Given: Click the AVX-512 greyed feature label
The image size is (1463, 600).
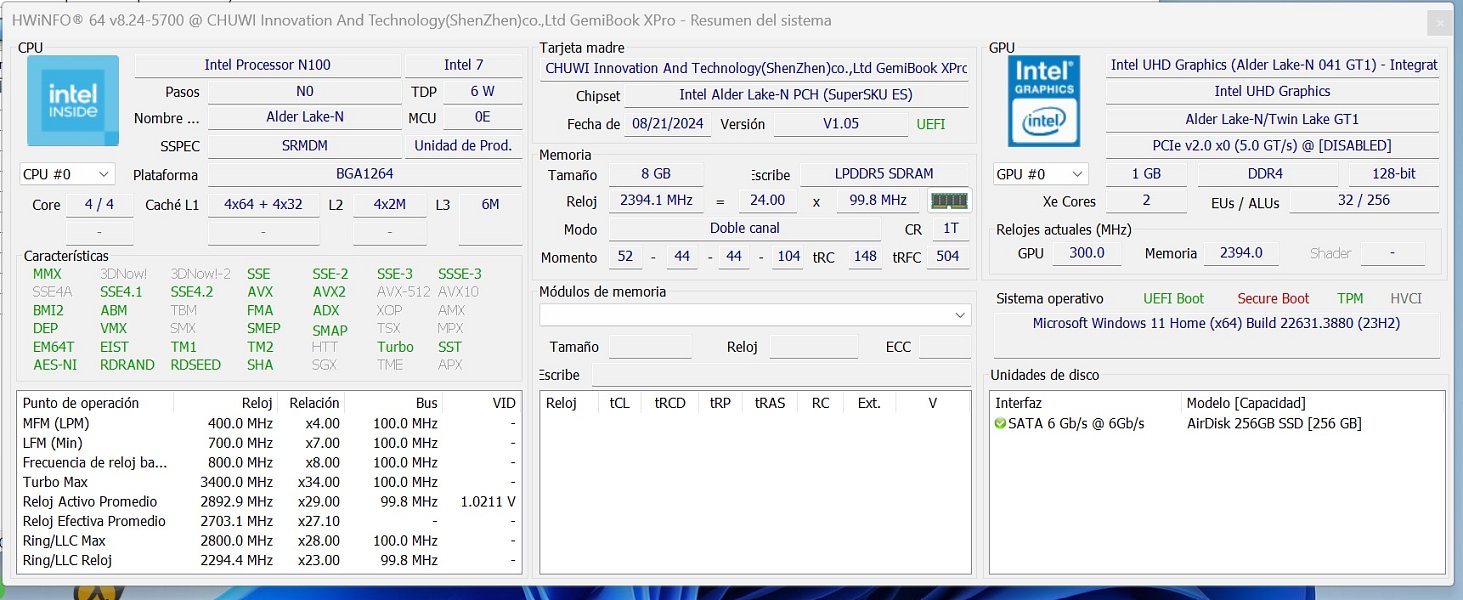Looking at the screenshot, I should point(402,292).
